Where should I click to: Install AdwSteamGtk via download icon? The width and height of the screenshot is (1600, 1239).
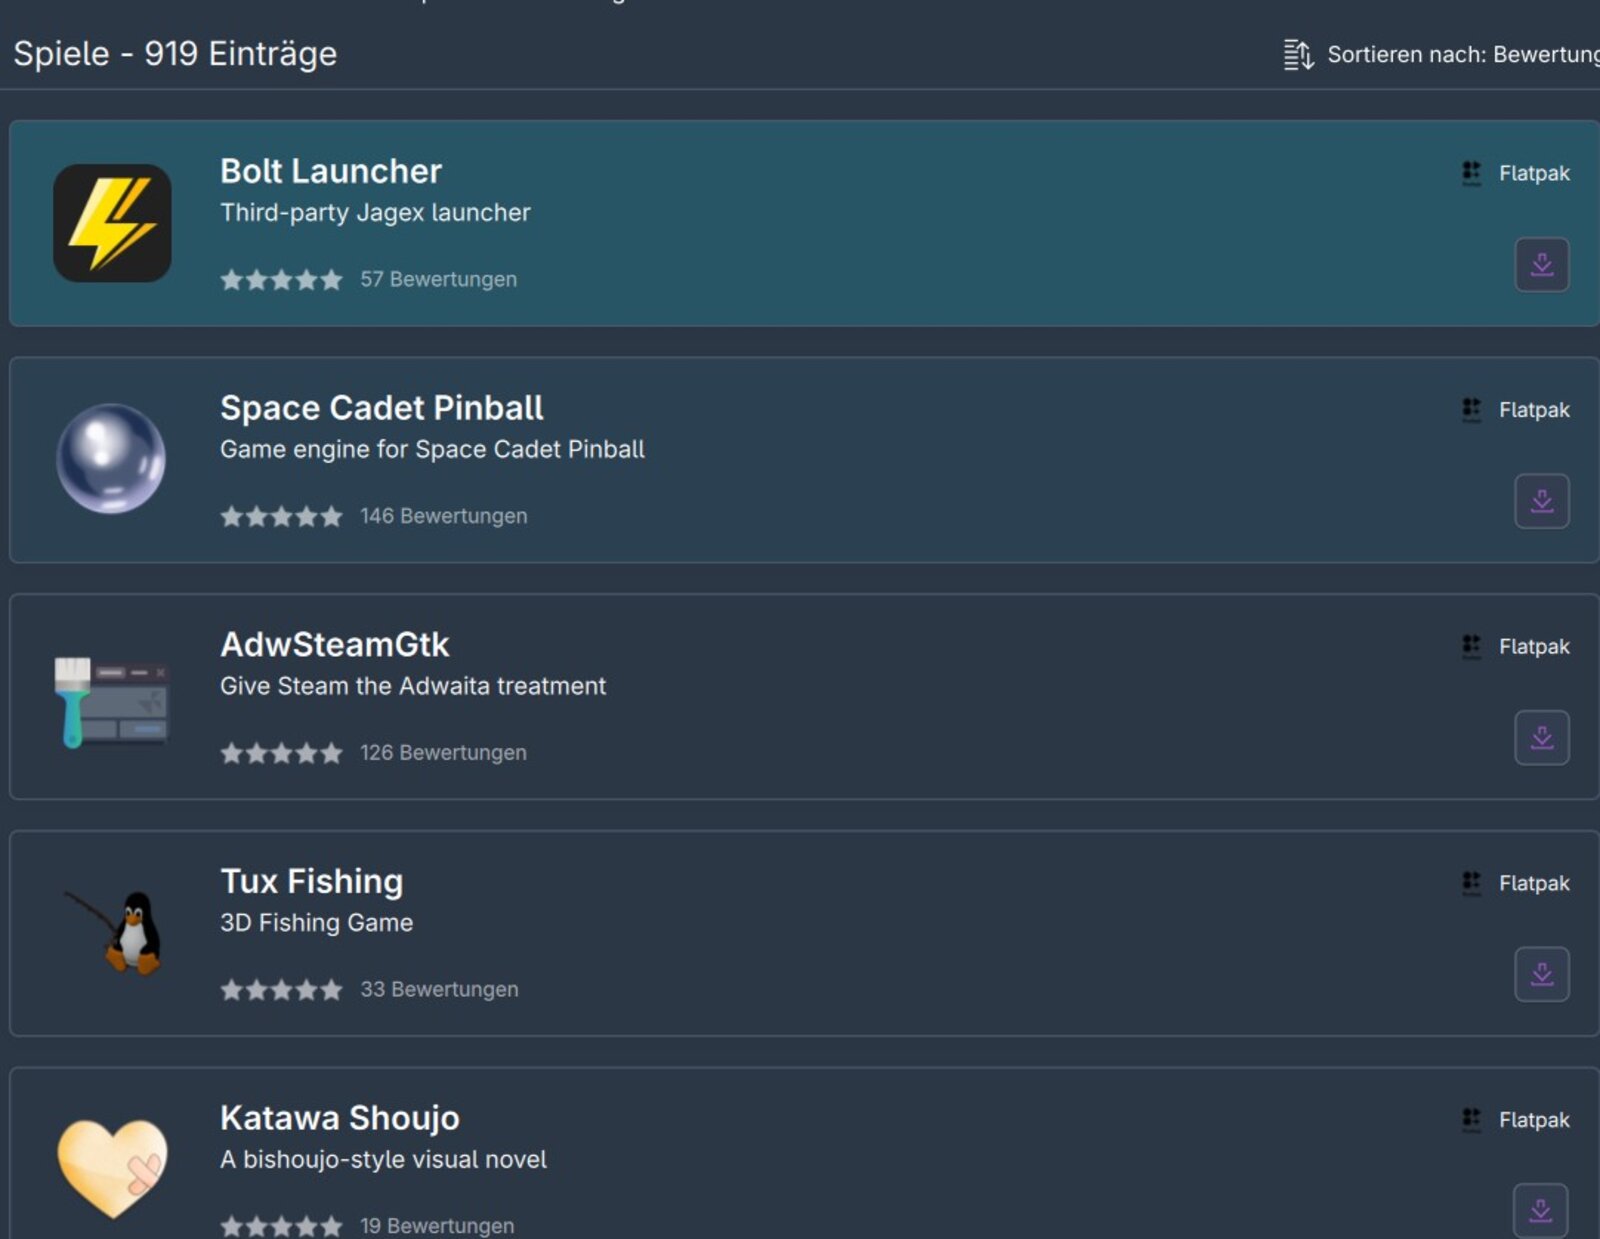[x=1541, y=738]
